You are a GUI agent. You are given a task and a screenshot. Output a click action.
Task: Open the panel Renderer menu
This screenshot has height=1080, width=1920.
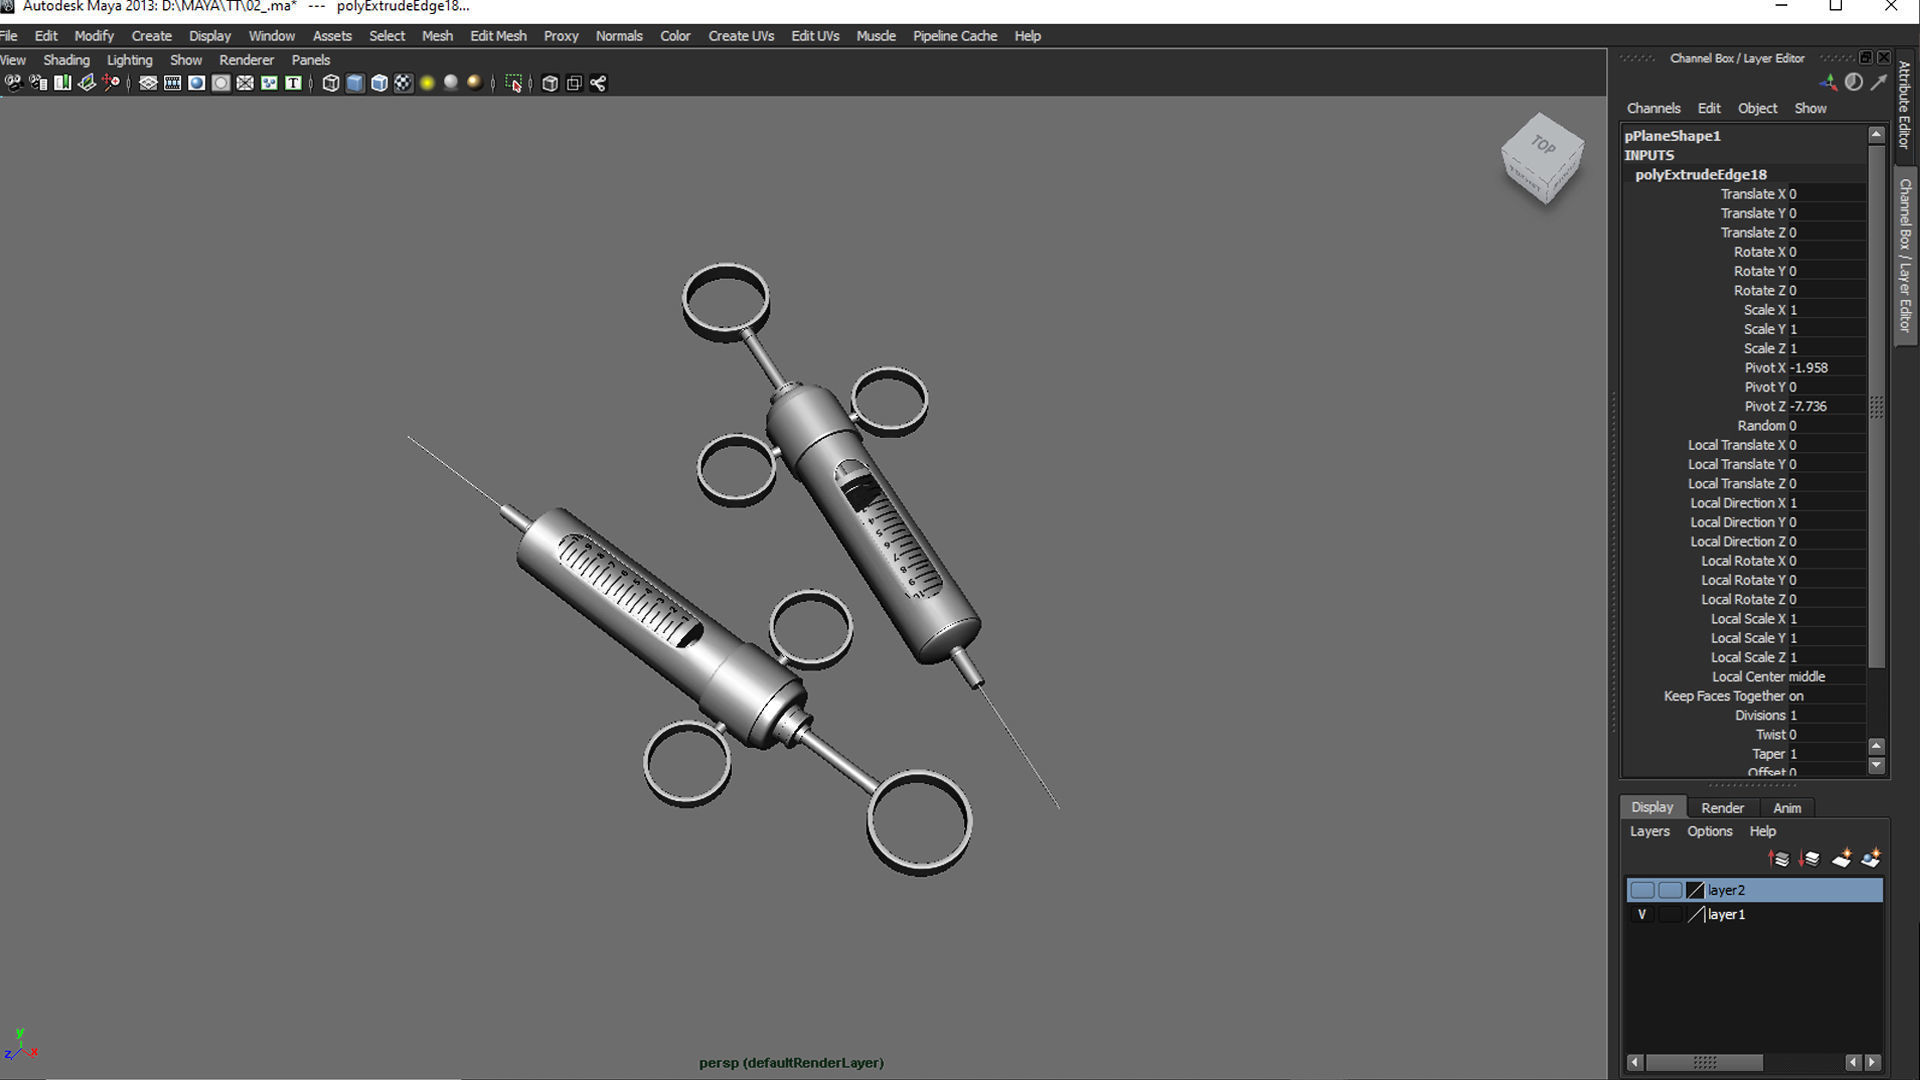pyautogui.click(x=246, y=60)
